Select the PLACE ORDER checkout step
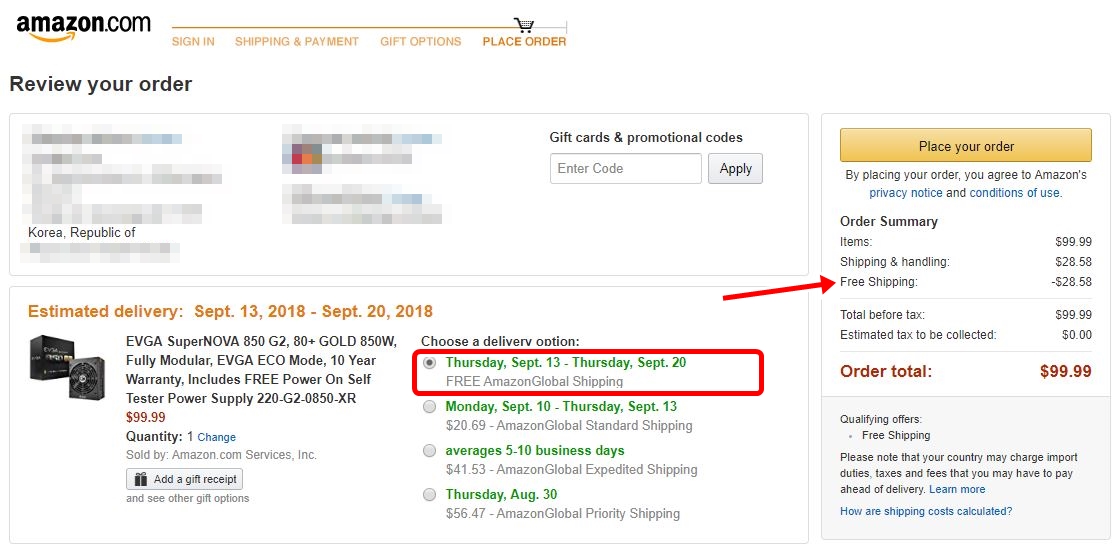This screenshot has height=553, width=1118. 524,42
